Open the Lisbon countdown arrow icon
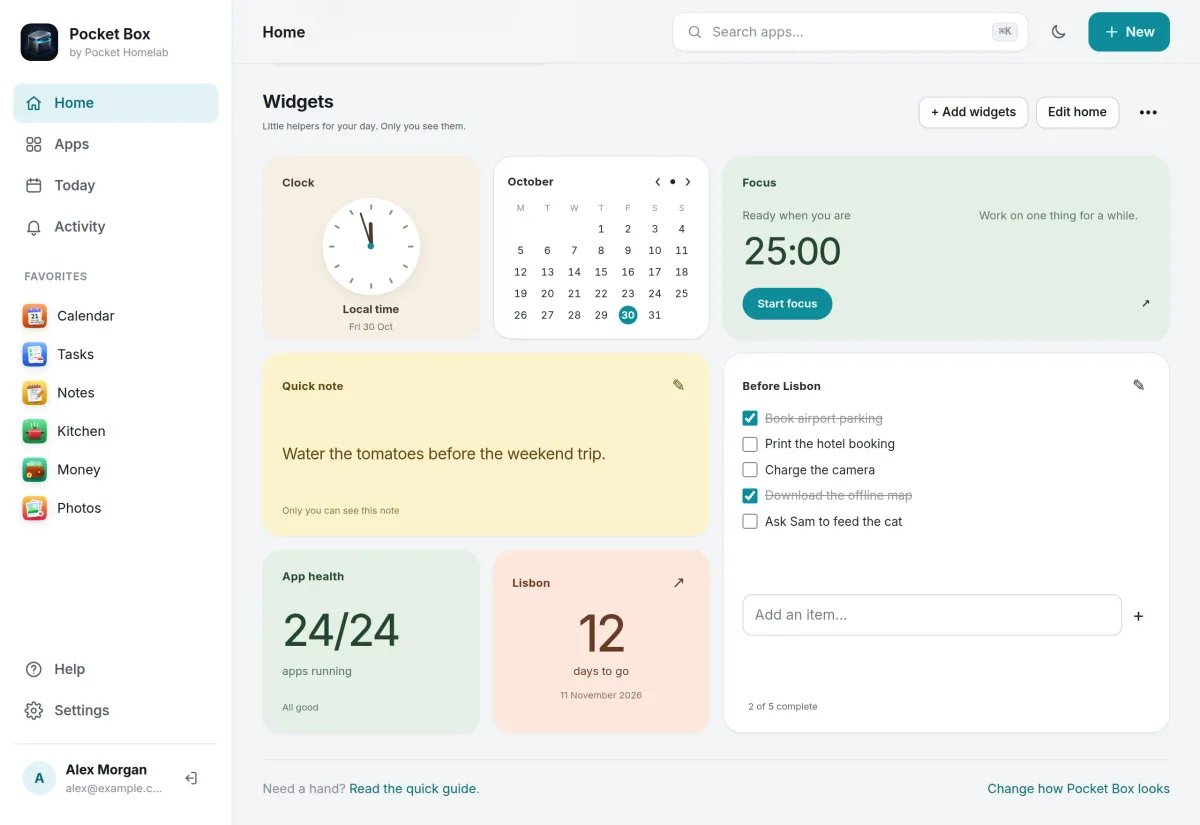The image size is (1200, 825). coord(679,582)
